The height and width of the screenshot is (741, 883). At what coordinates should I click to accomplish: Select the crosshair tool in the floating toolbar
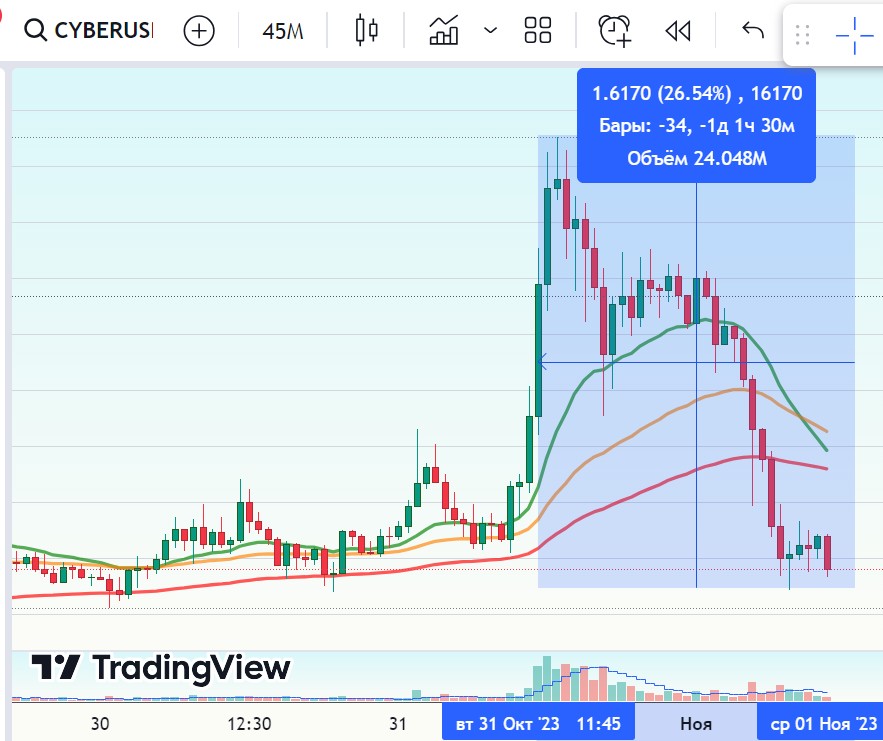pyautogui.click(x=854, y=36)
